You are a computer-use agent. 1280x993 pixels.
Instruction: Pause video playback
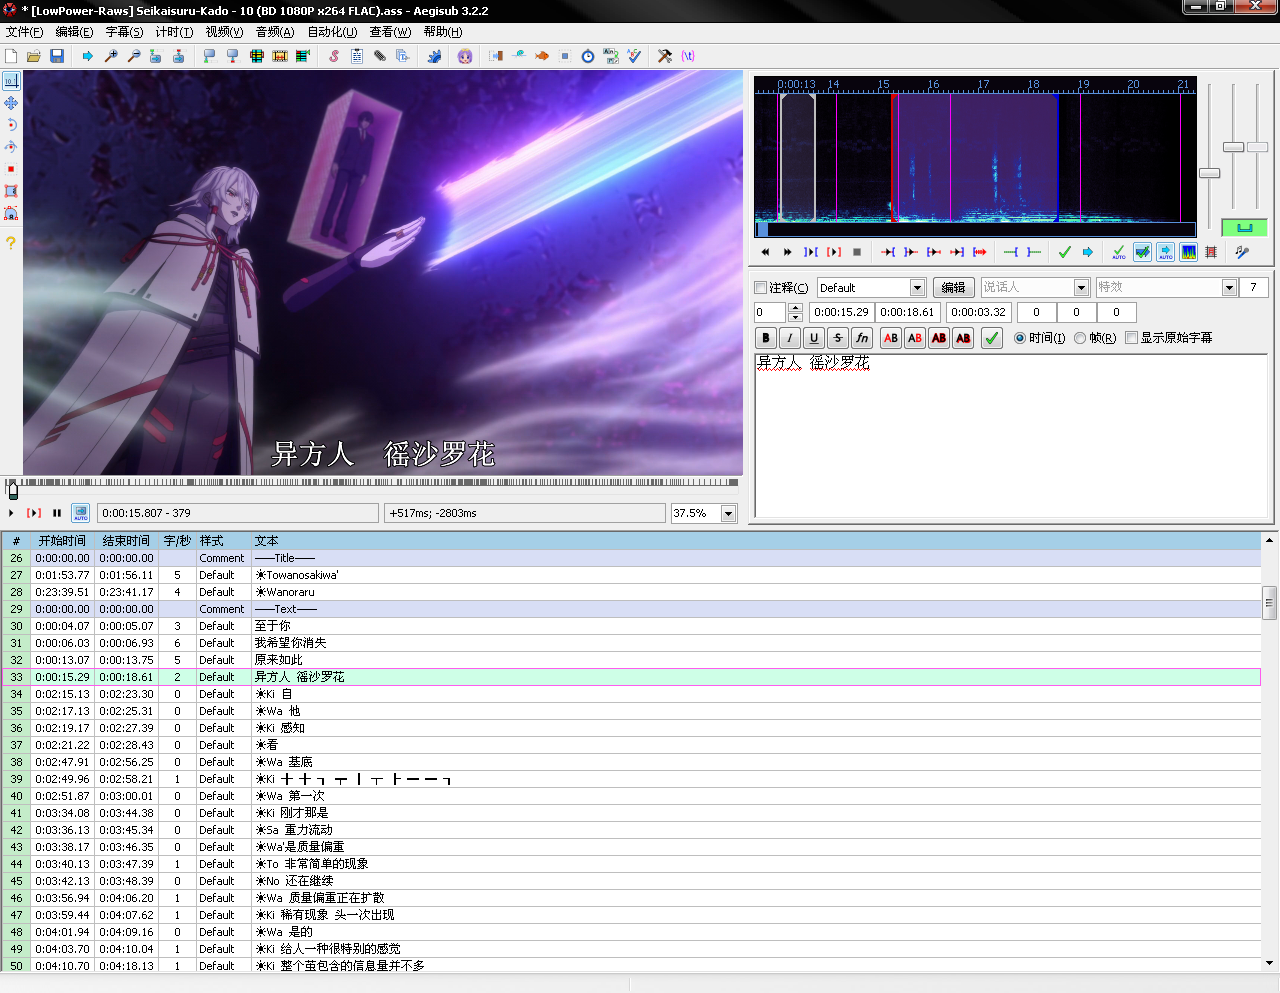pos(57,513)
